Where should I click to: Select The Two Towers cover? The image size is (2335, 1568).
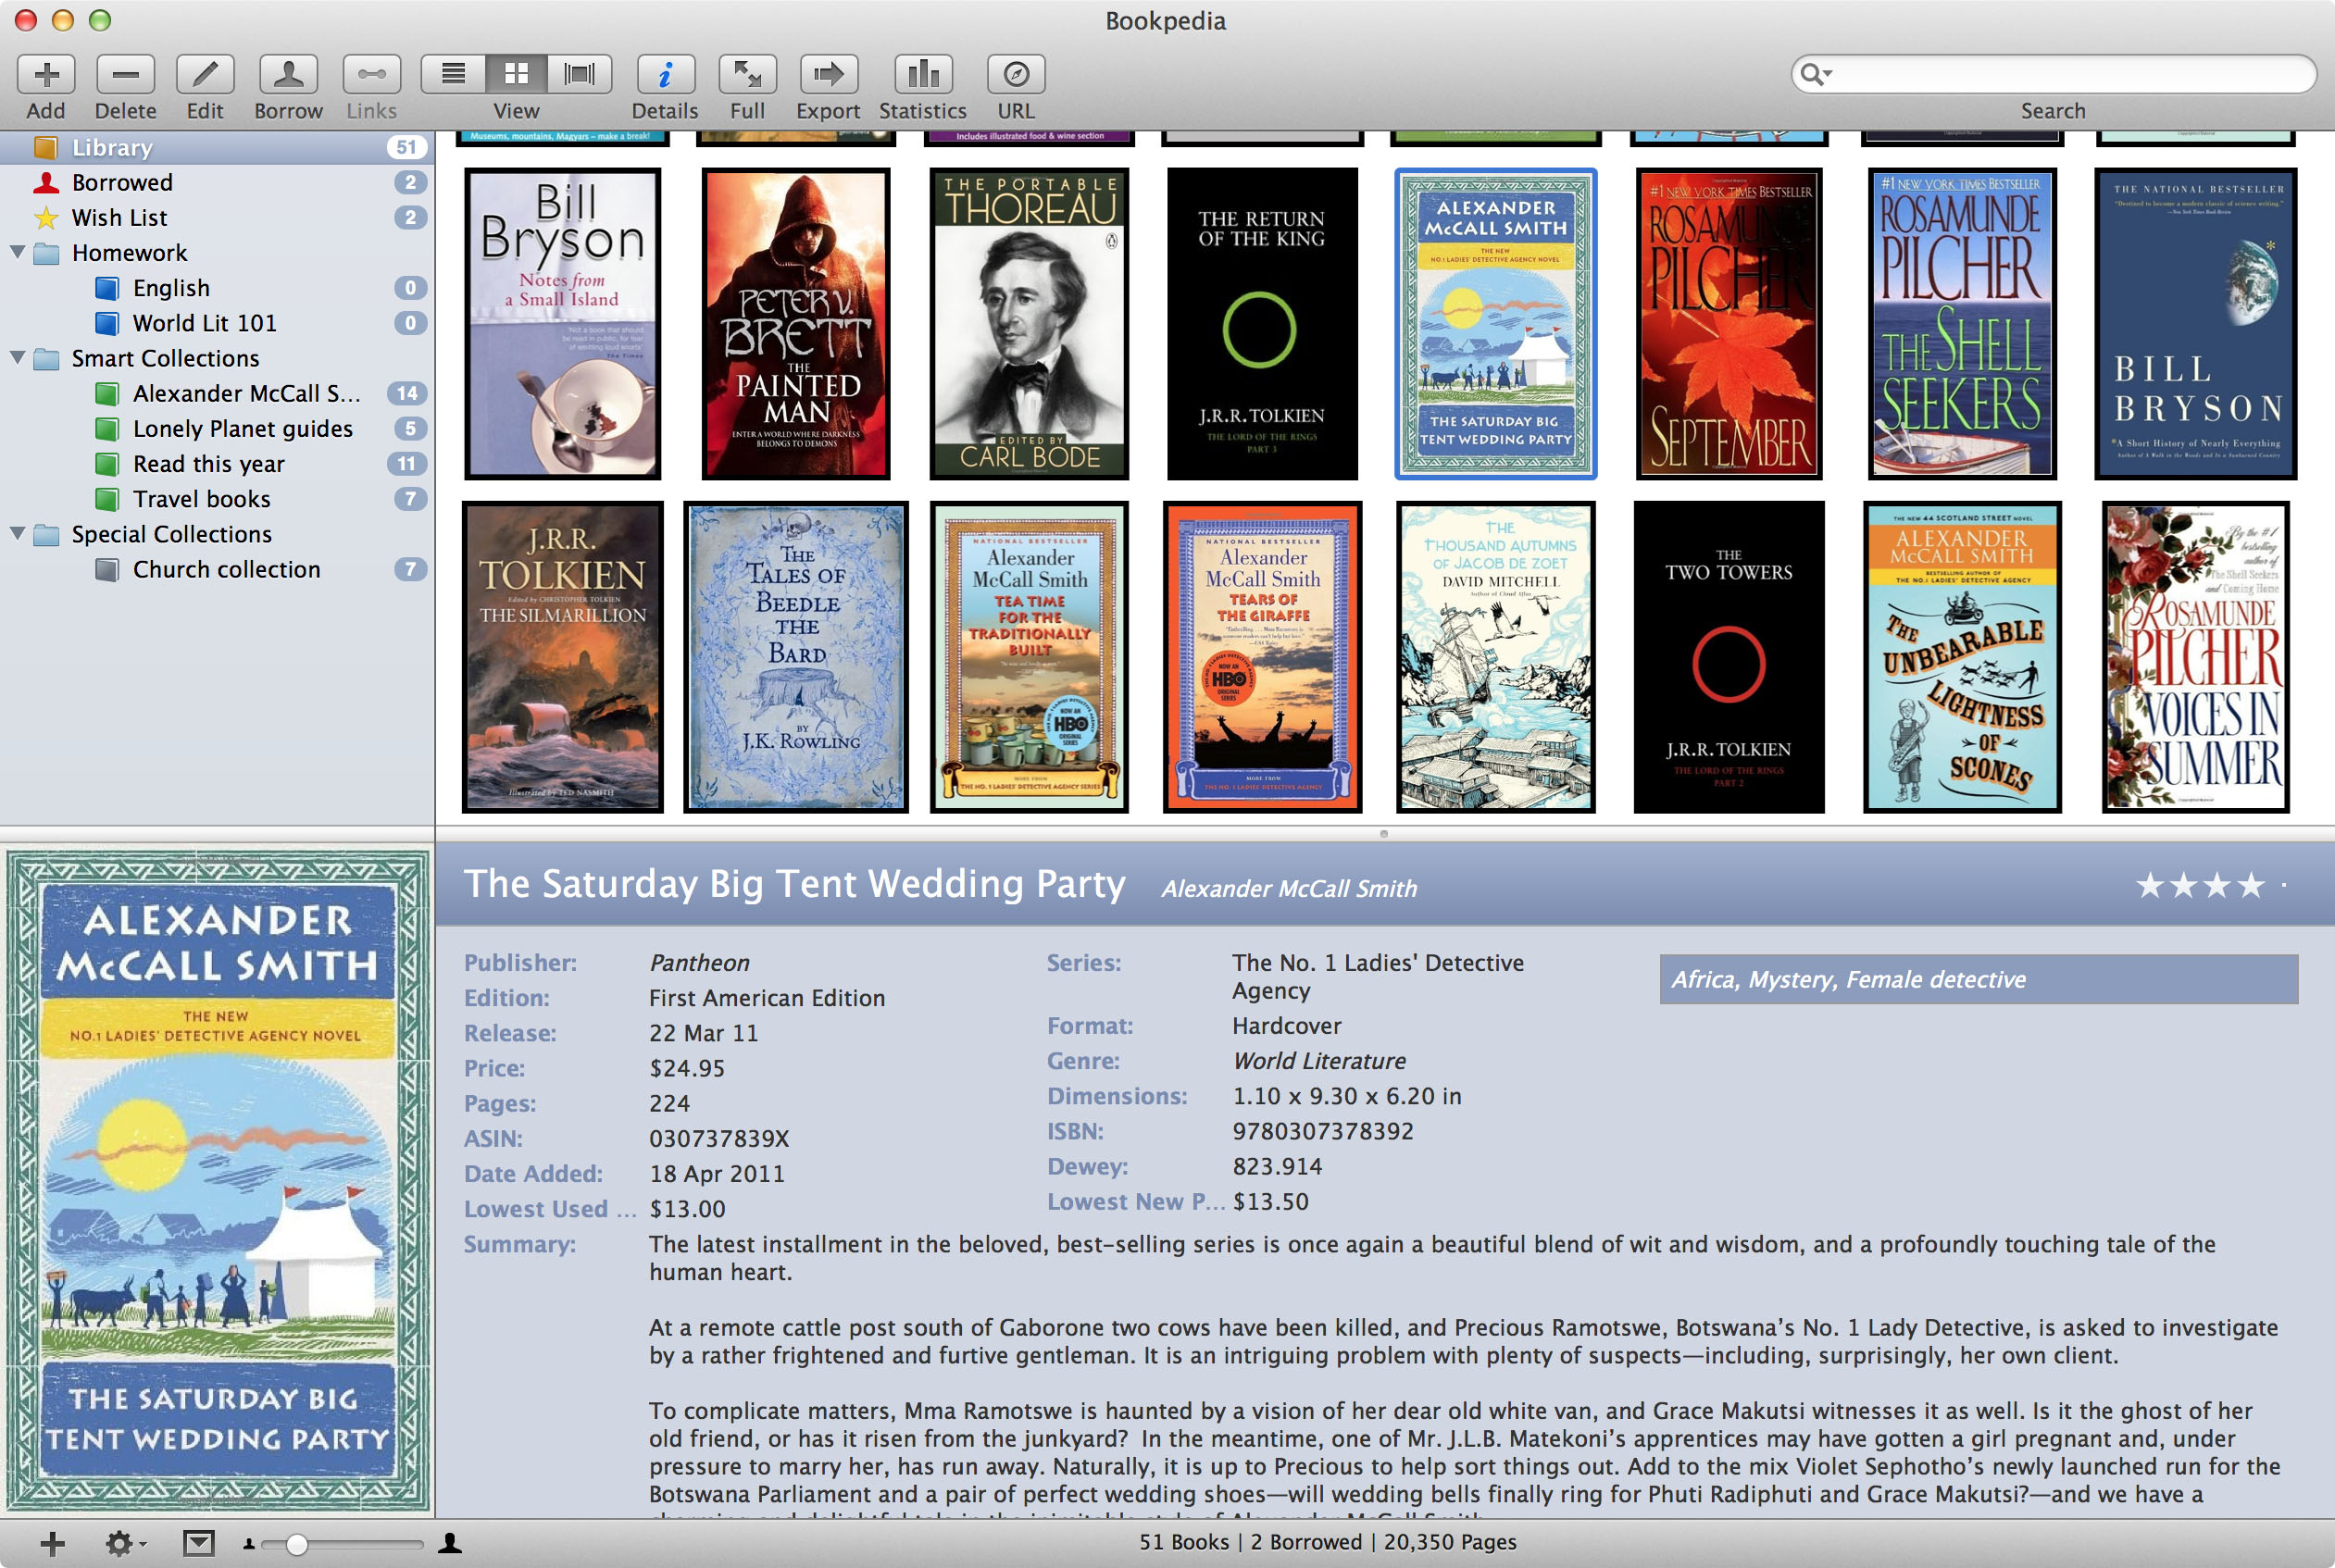(x=1729, y=657)
